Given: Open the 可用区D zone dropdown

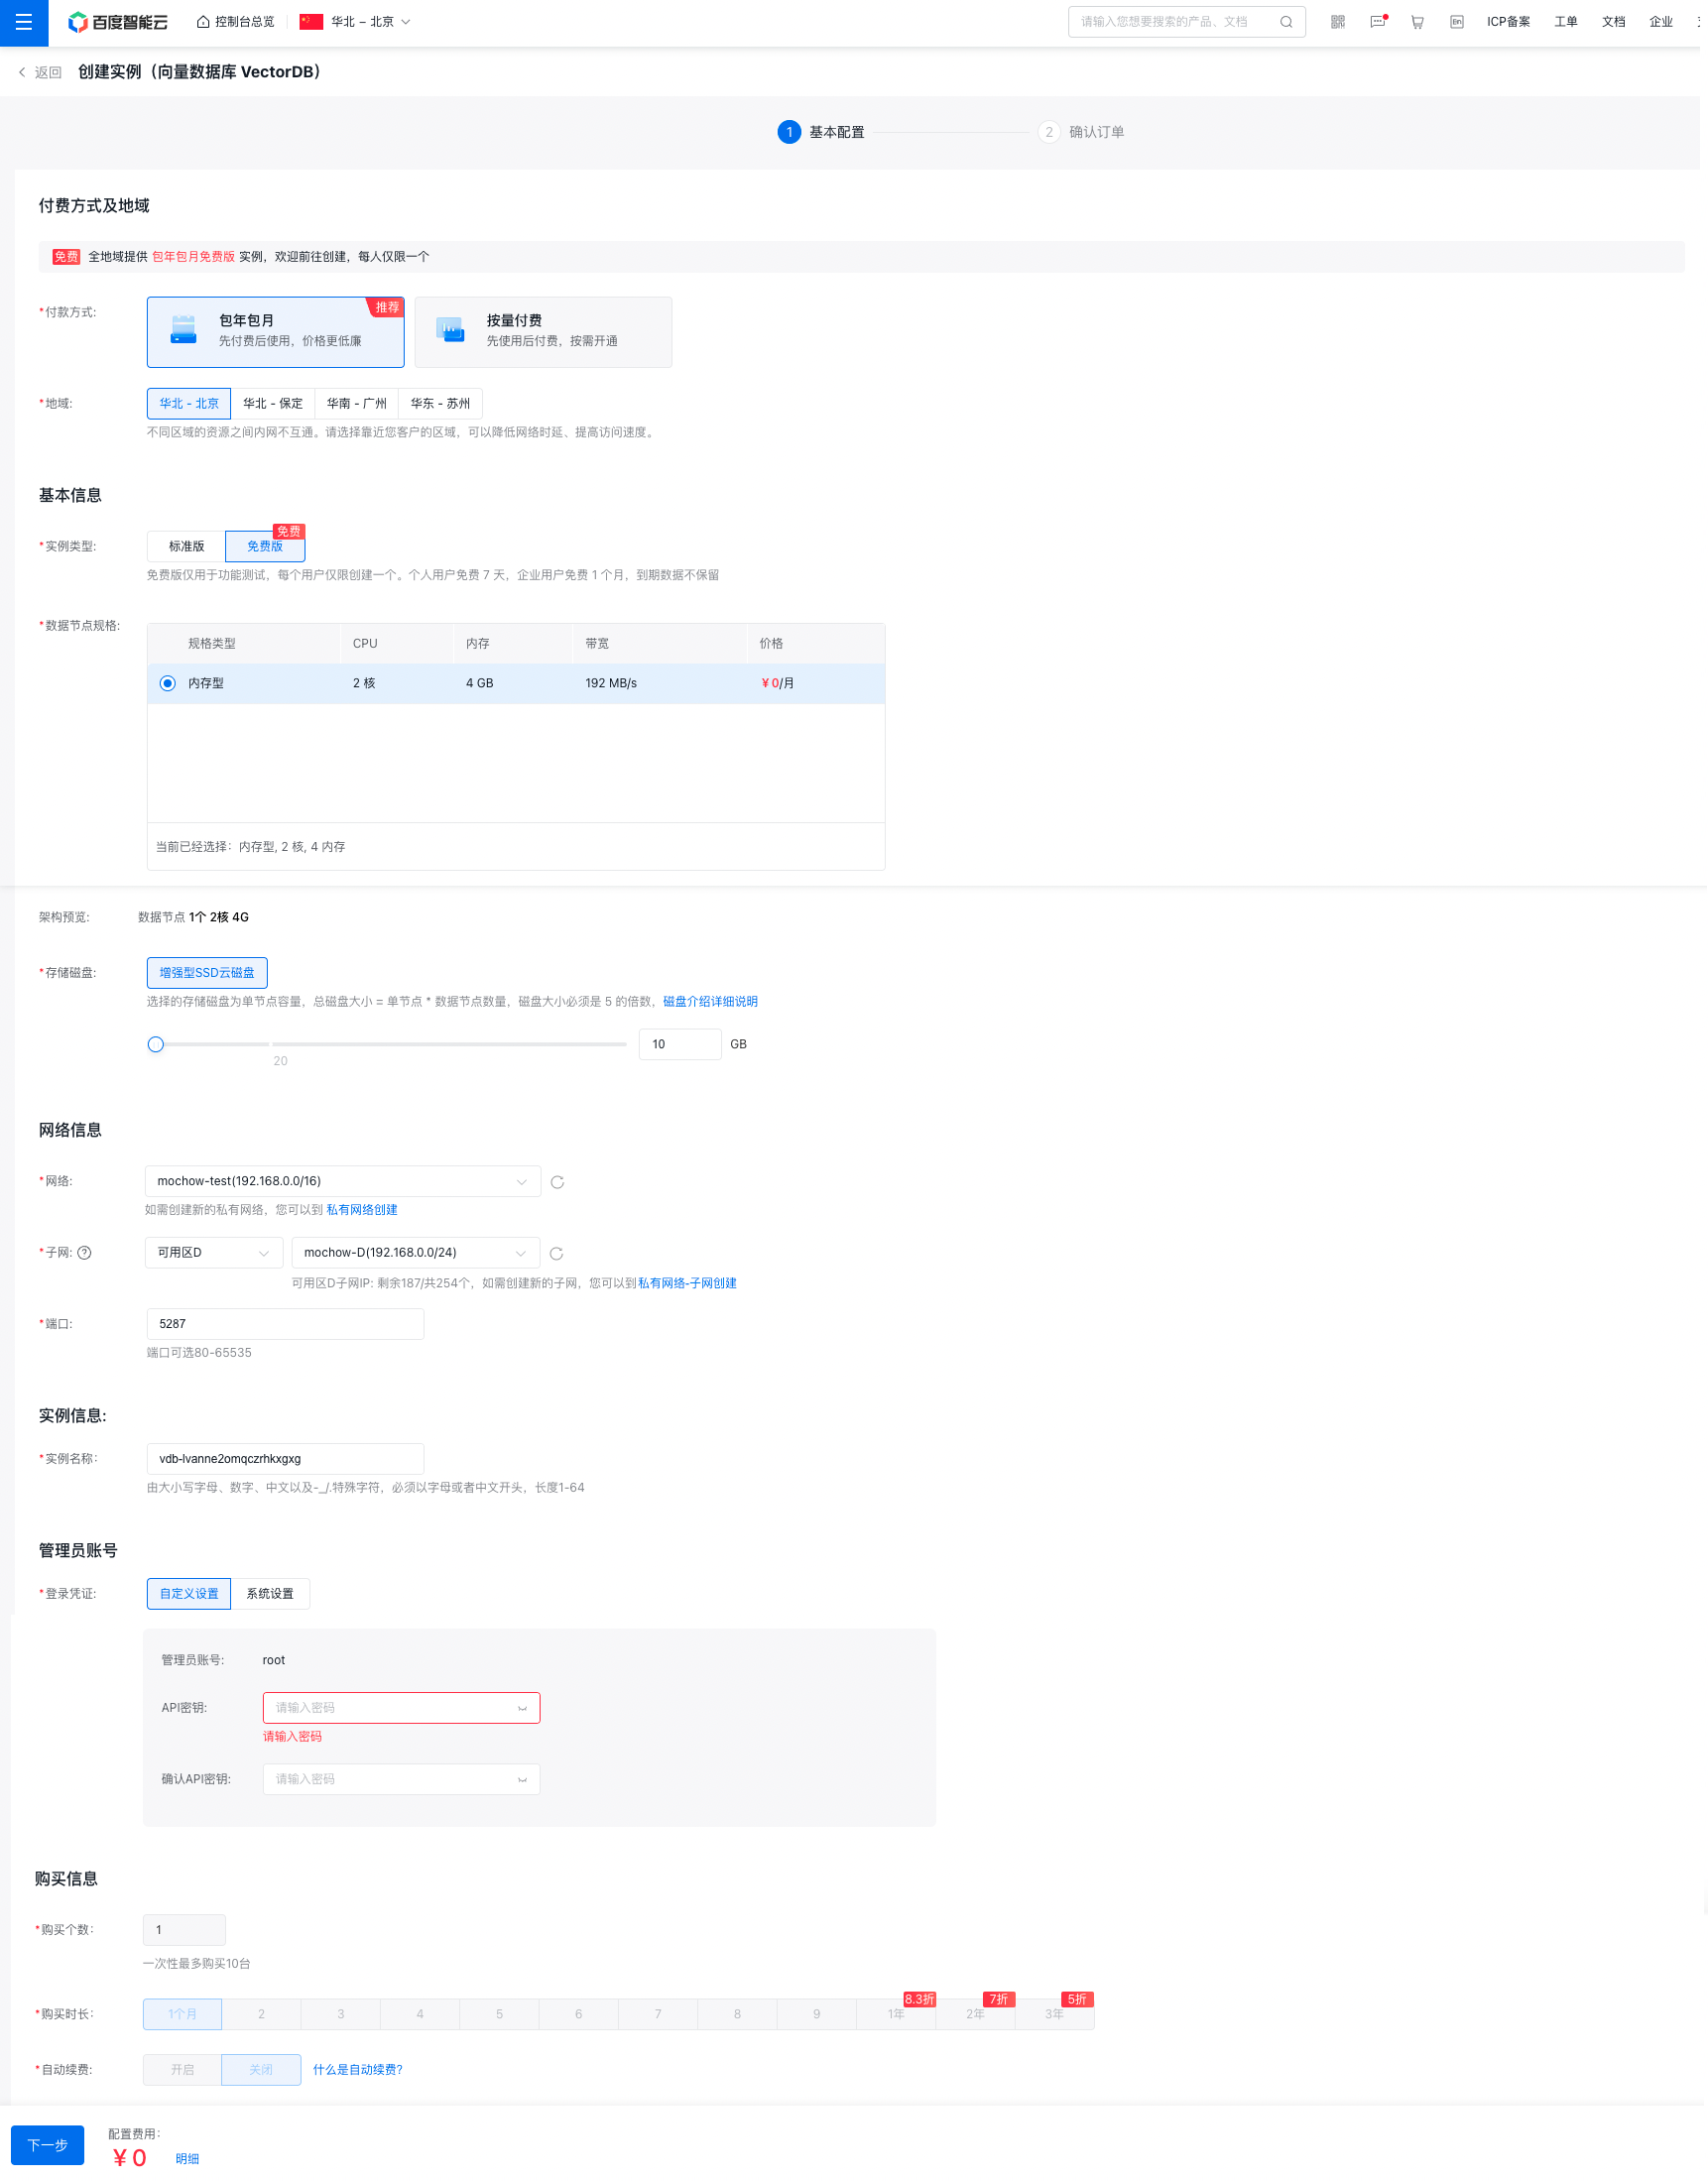Looking at the screenshot, I should [214, 1252].
